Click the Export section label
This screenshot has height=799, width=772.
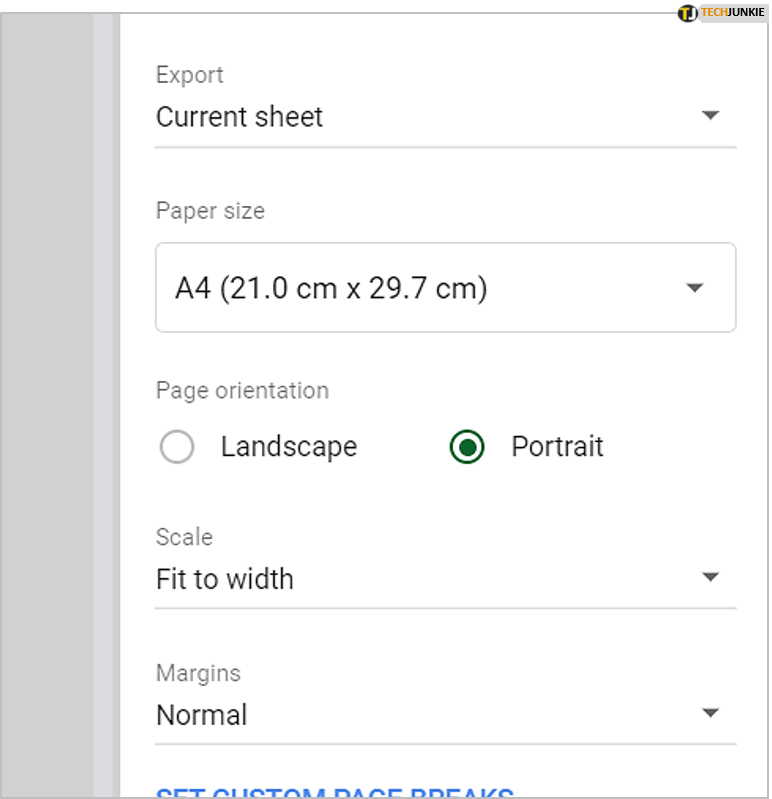(x=190, y=75)
